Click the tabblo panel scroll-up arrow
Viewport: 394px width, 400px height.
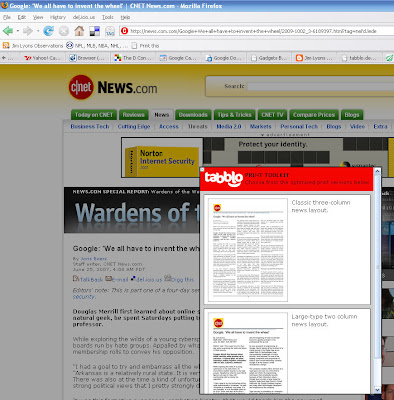[377, 171]
